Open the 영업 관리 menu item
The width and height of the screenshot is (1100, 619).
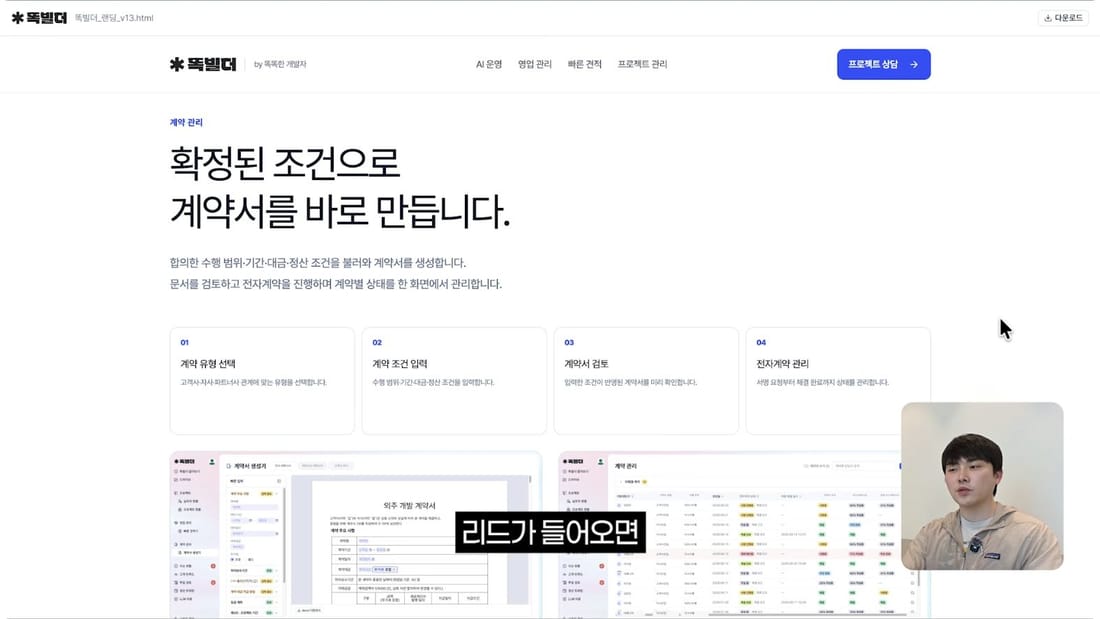click(x=535, y=64)
